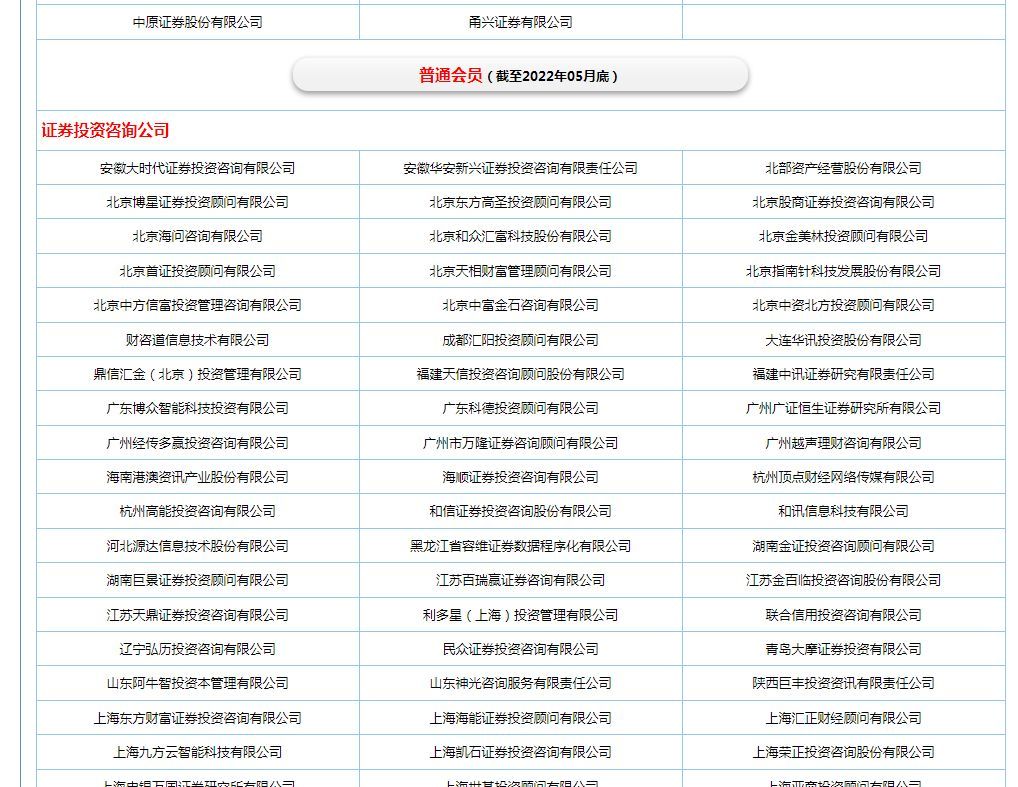The height and width of the screenshot is (787, 1018).
Task: Select 广州广证恒生证券研究所有限公司
Action: pos(843,408)
